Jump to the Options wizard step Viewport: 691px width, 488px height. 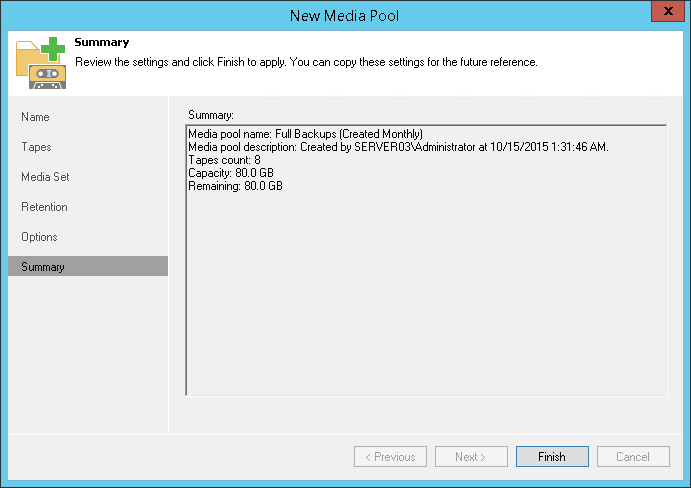pyautogui.click(x=39, y=237)
